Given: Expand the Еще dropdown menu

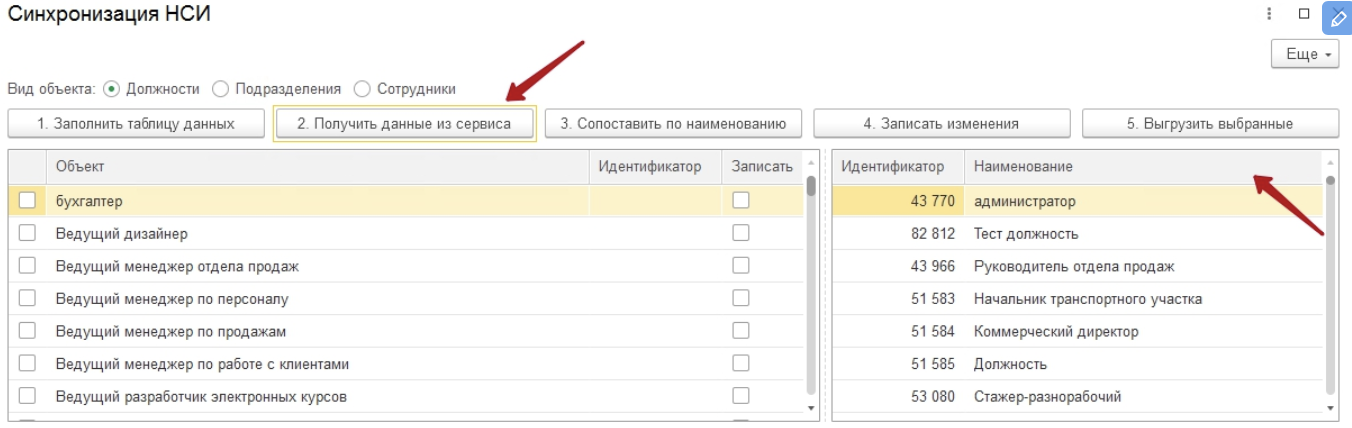Looking at the screenshot, I should click(x=1305, y=54).
